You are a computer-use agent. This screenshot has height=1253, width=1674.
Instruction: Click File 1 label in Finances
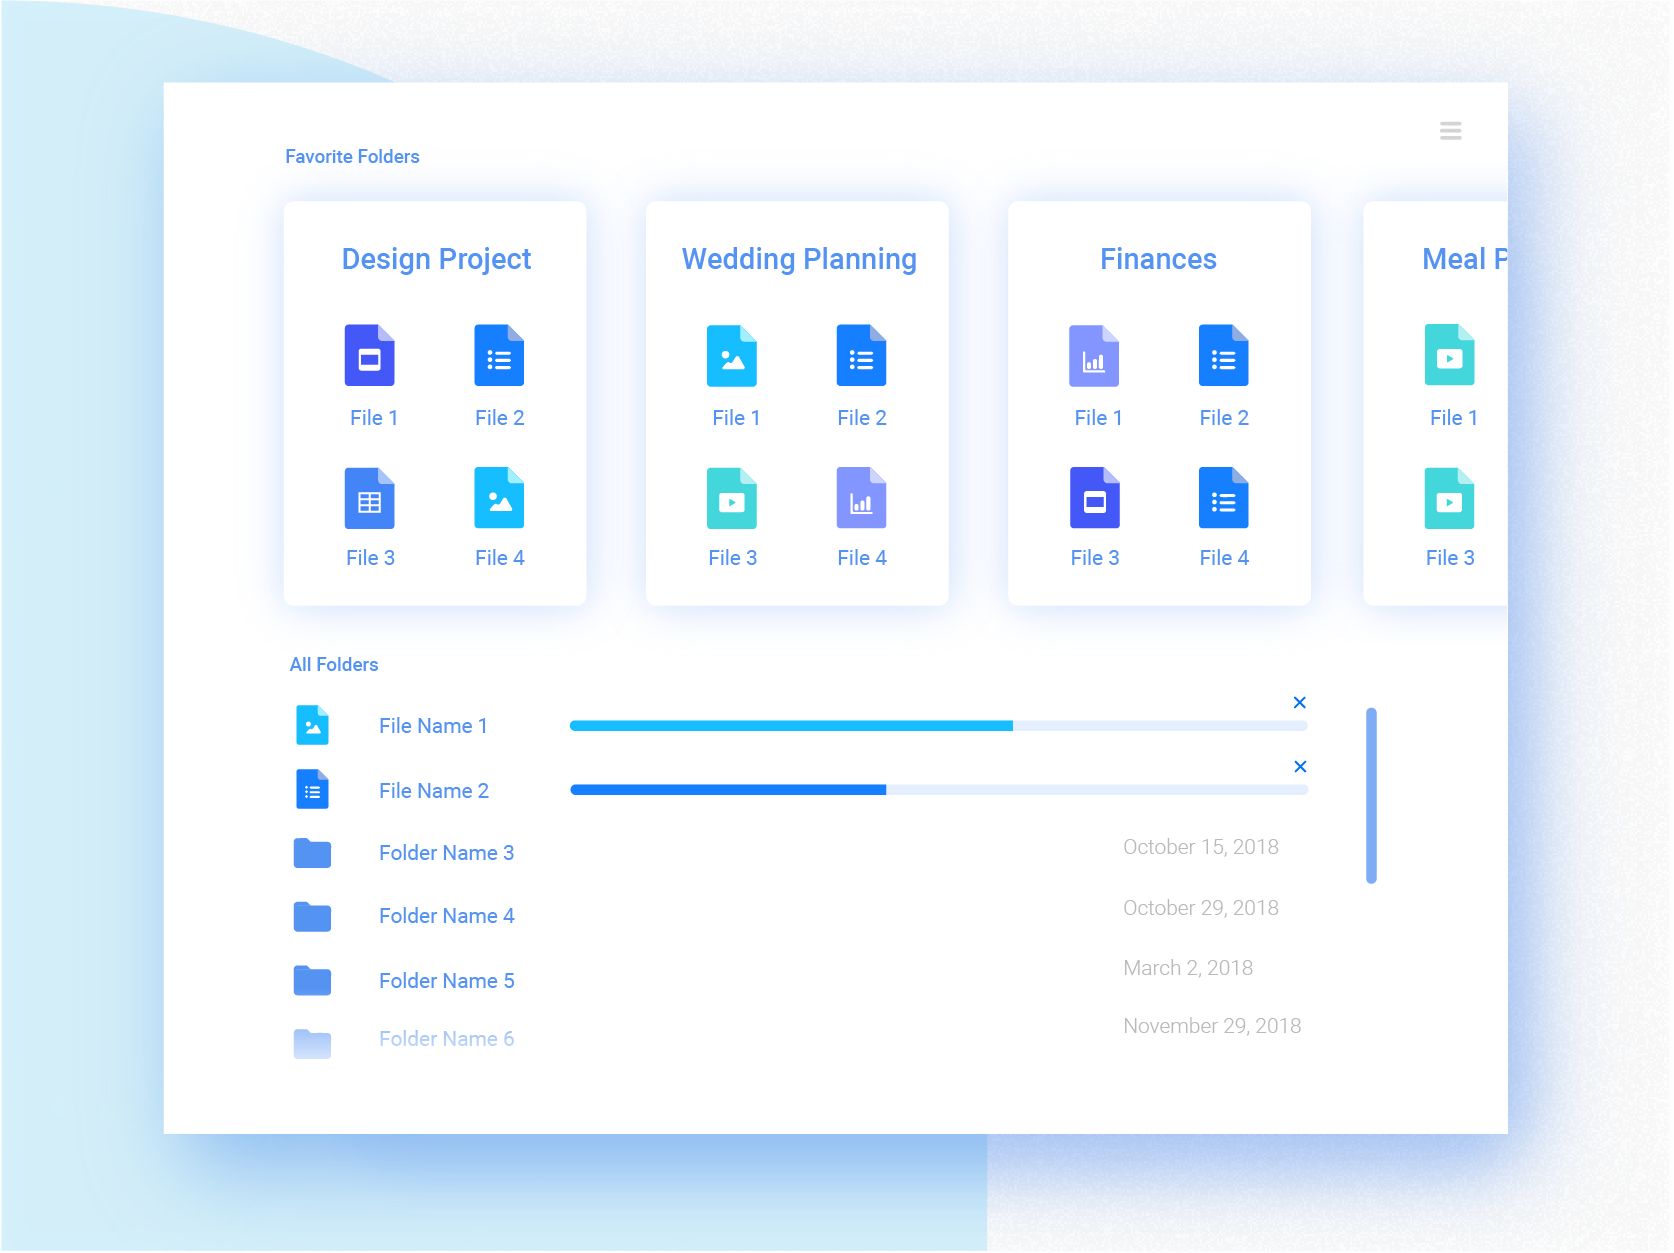point(1098,418)
